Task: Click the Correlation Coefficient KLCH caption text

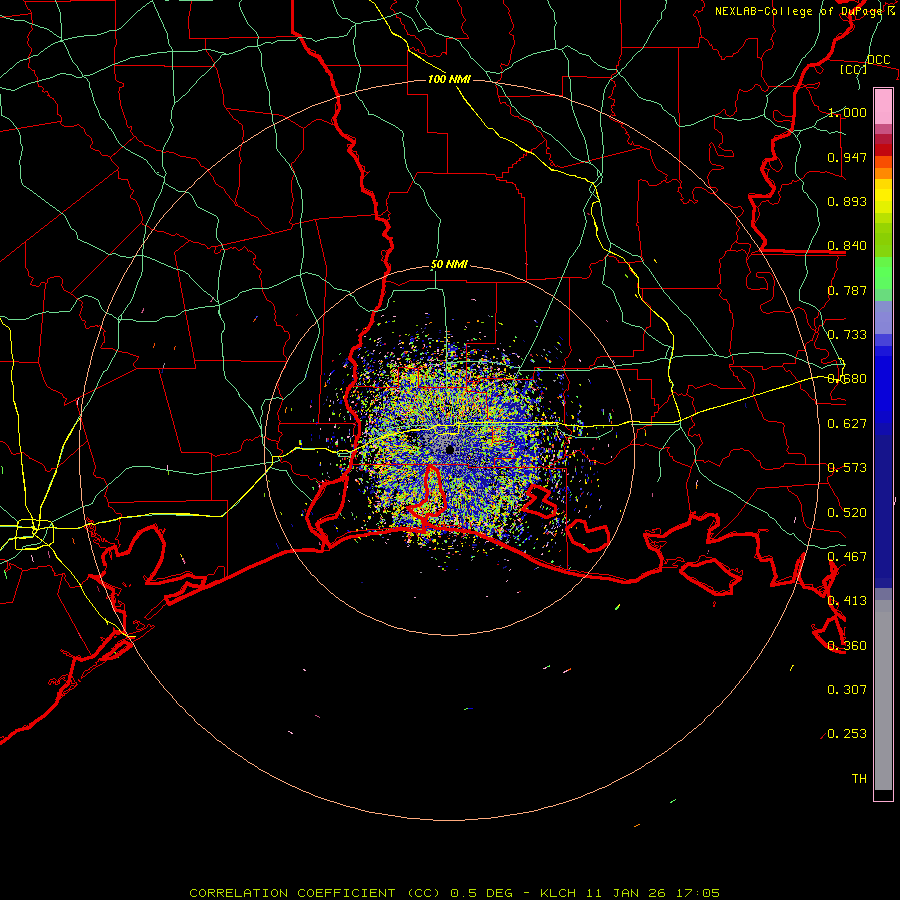Action: click(x=455, y=893)
